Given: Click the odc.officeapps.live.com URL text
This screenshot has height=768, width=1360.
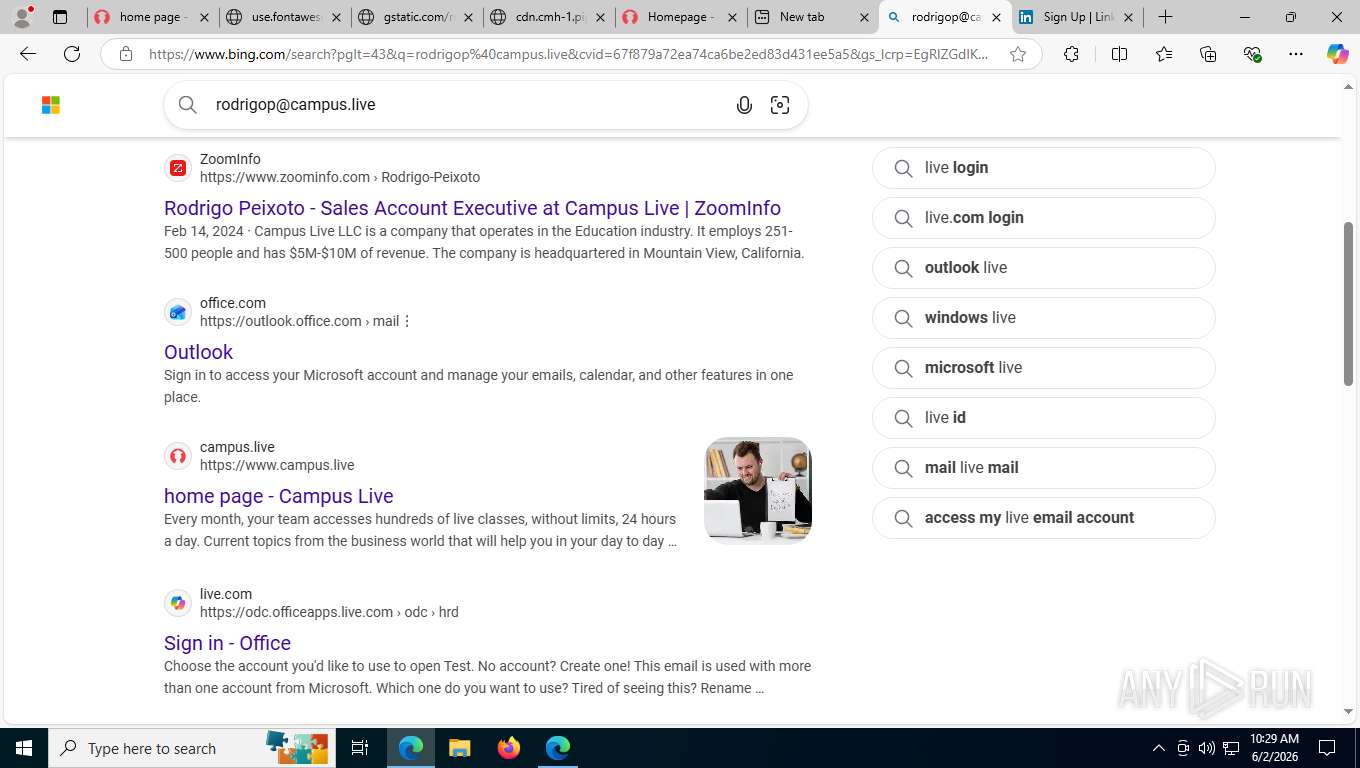Looking at the screenshot, I should coord(329,612).
